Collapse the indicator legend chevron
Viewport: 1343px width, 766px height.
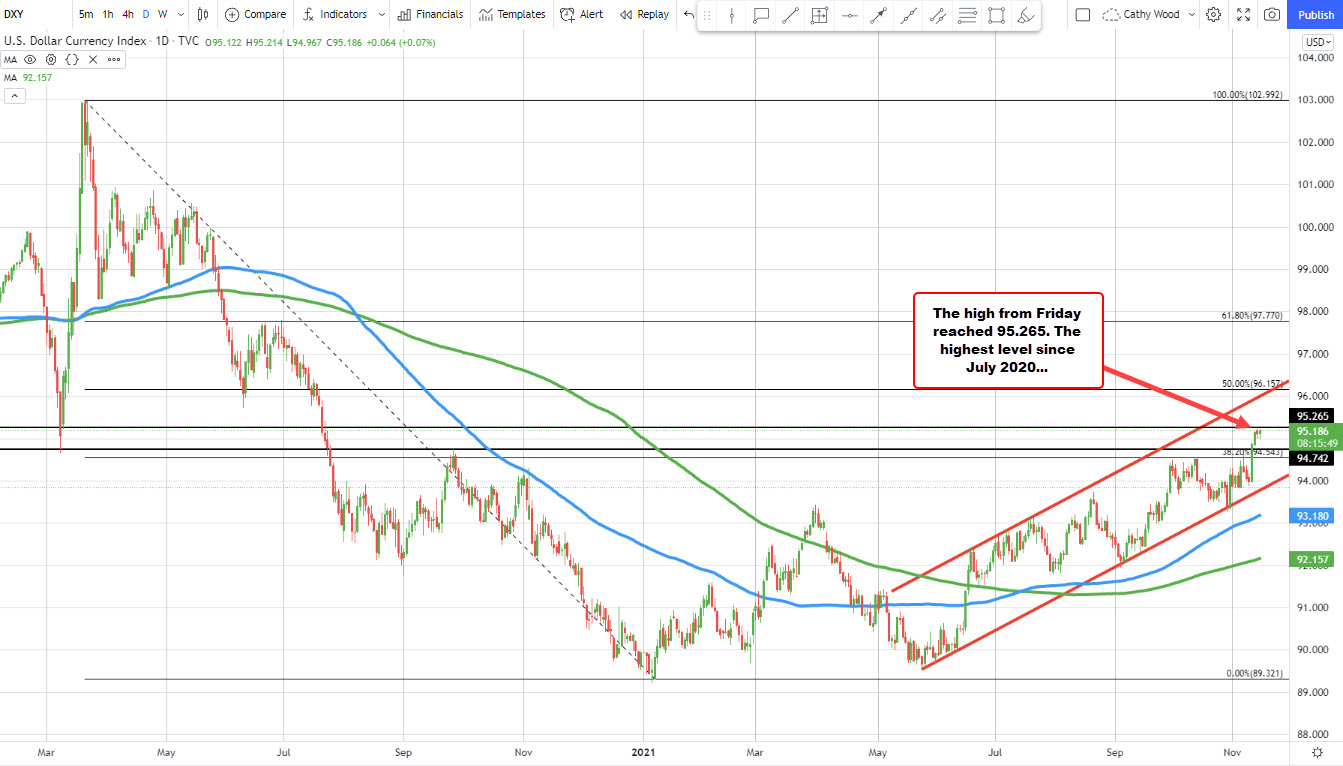[x=15, y=95]
